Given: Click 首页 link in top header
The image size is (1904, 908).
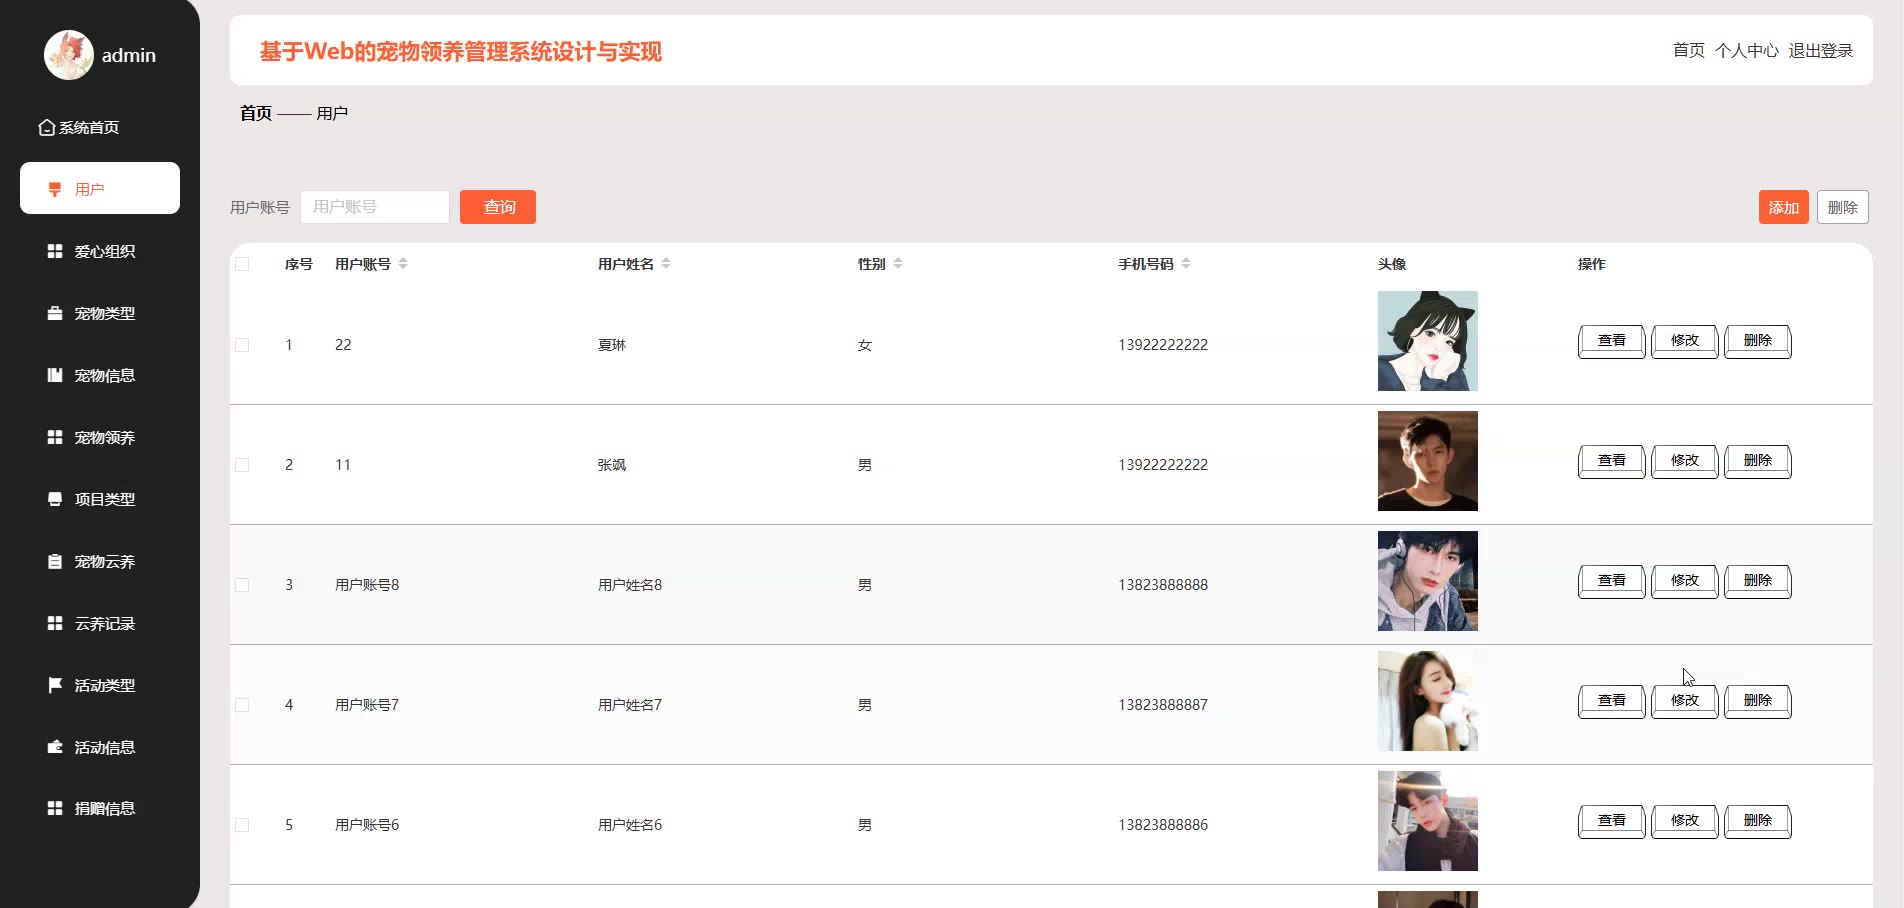Looking at the screenshot, I should pos(1689,50).
